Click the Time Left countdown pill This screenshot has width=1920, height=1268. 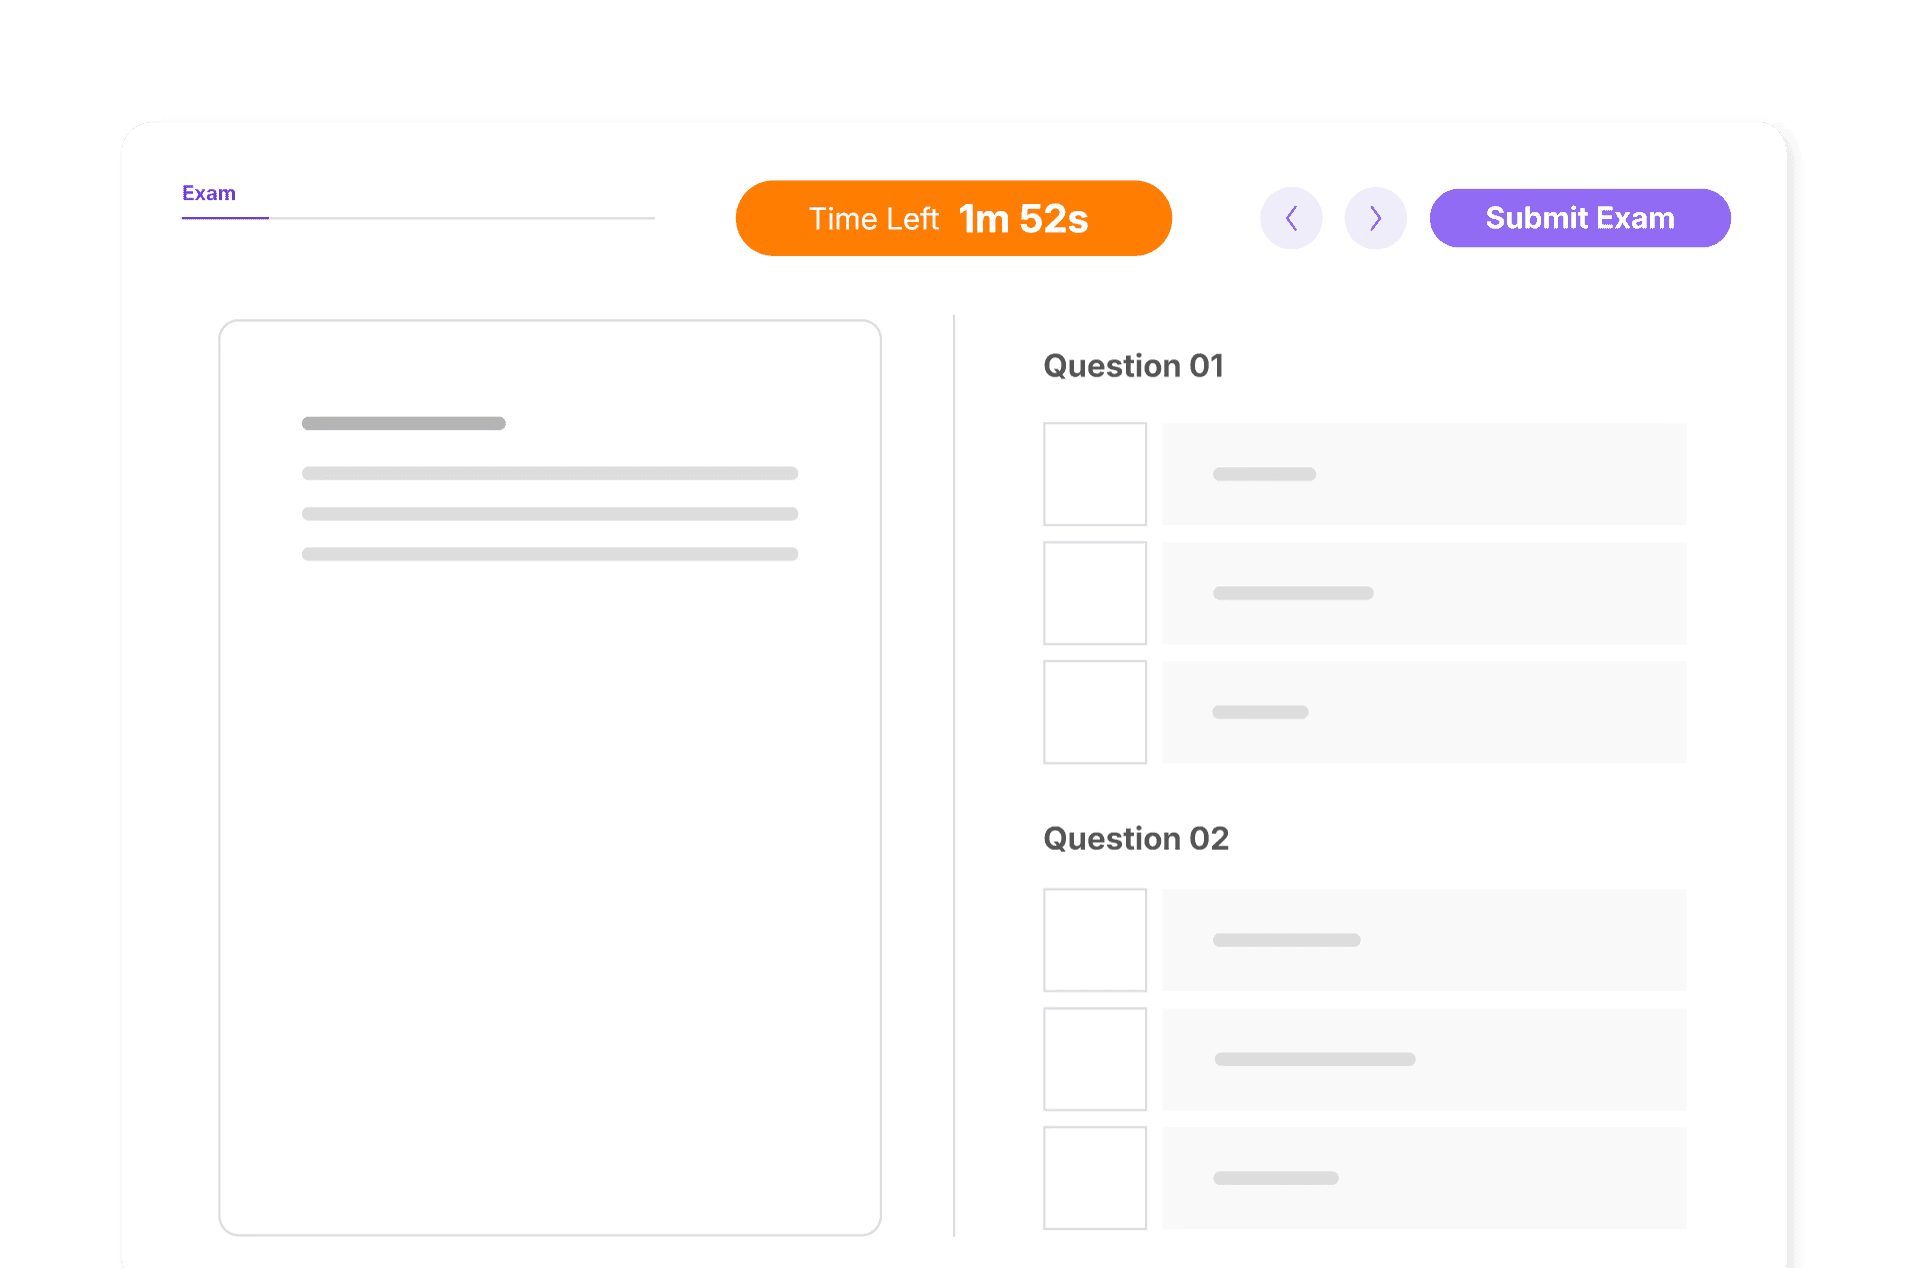(953, 218)
